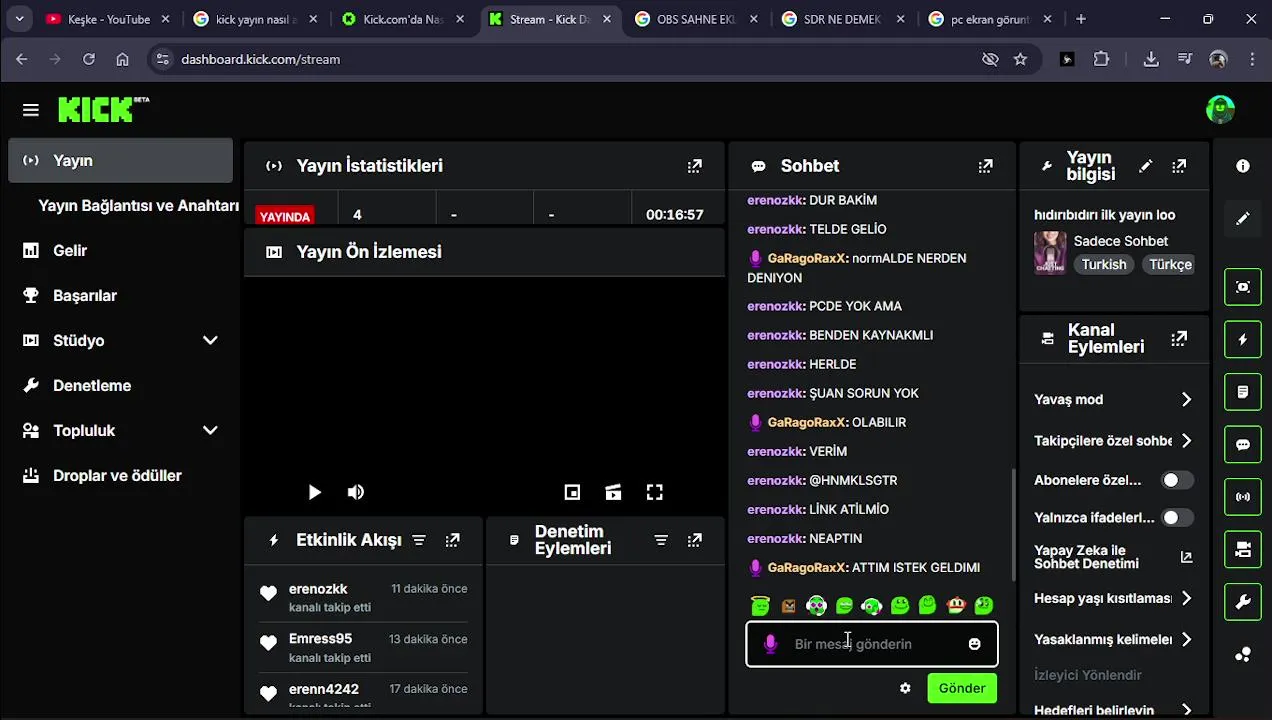This screenshot has height=720, width=1272.
Task: Toggle the wrench stream info widget
Action: pyautogui.click(x=1243, y=602)
